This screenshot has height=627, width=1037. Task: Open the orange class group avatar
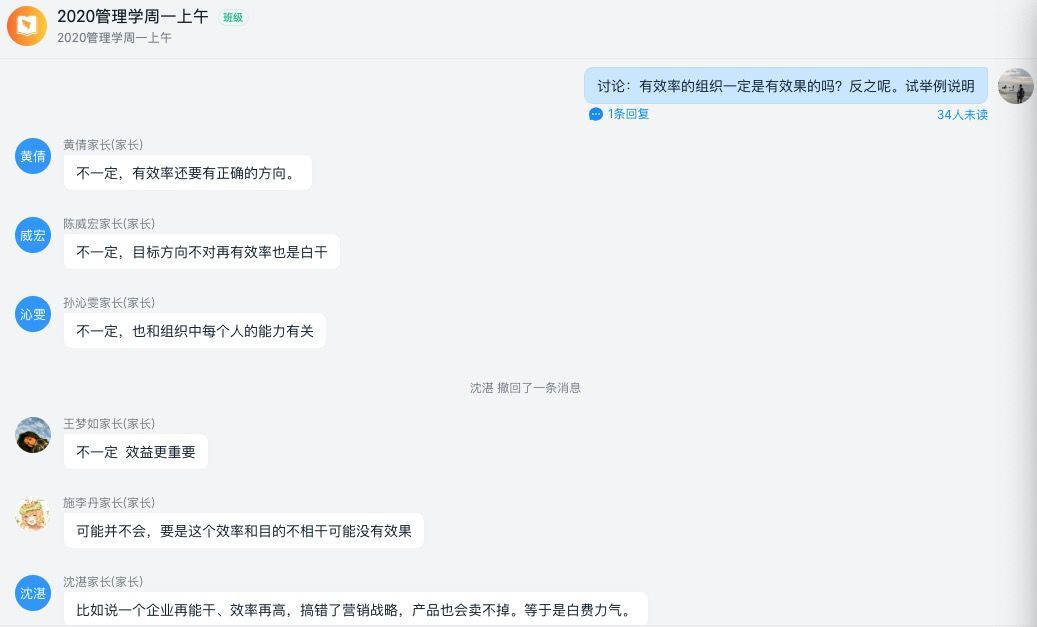27,26
